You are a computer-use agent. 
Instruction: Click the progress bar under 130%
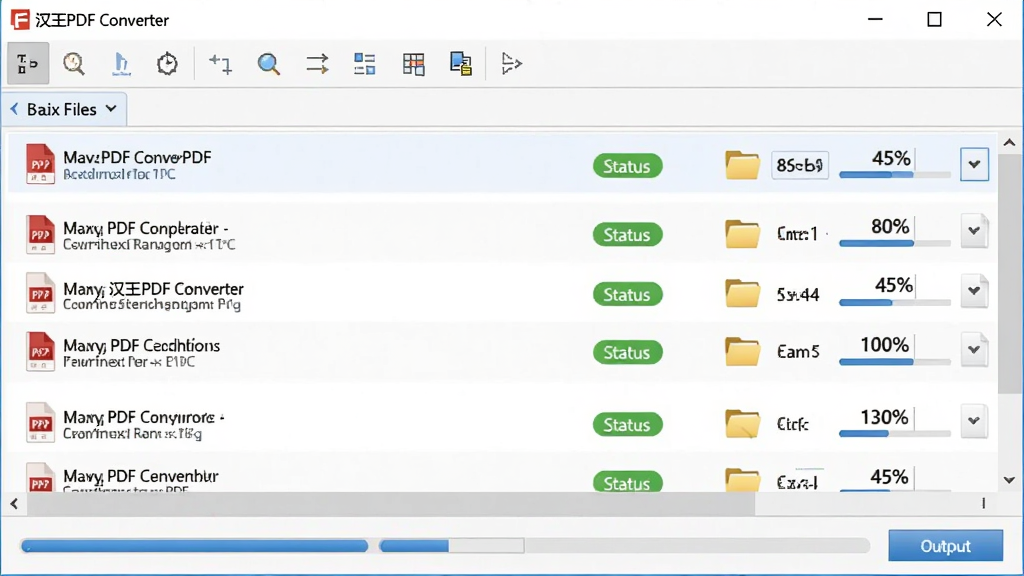coord(895,433)
